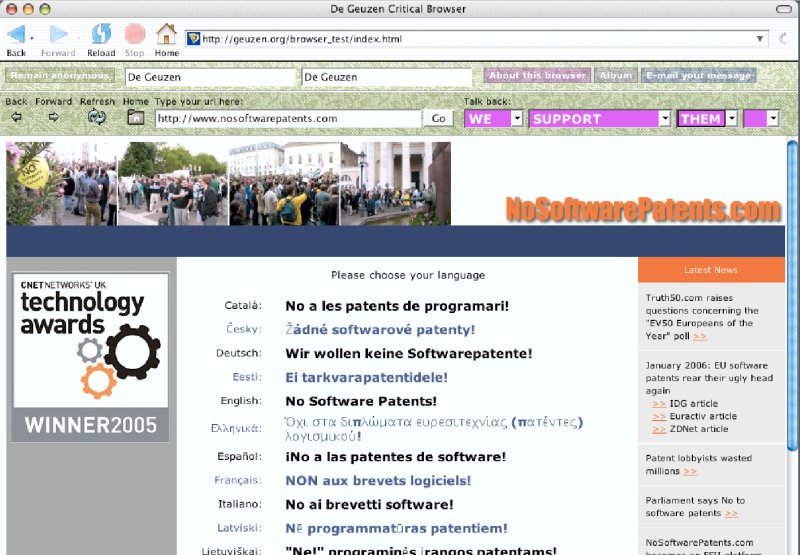Select the Català language link
This screenshot has width=800, height=555.
click(x=397, y=306)
